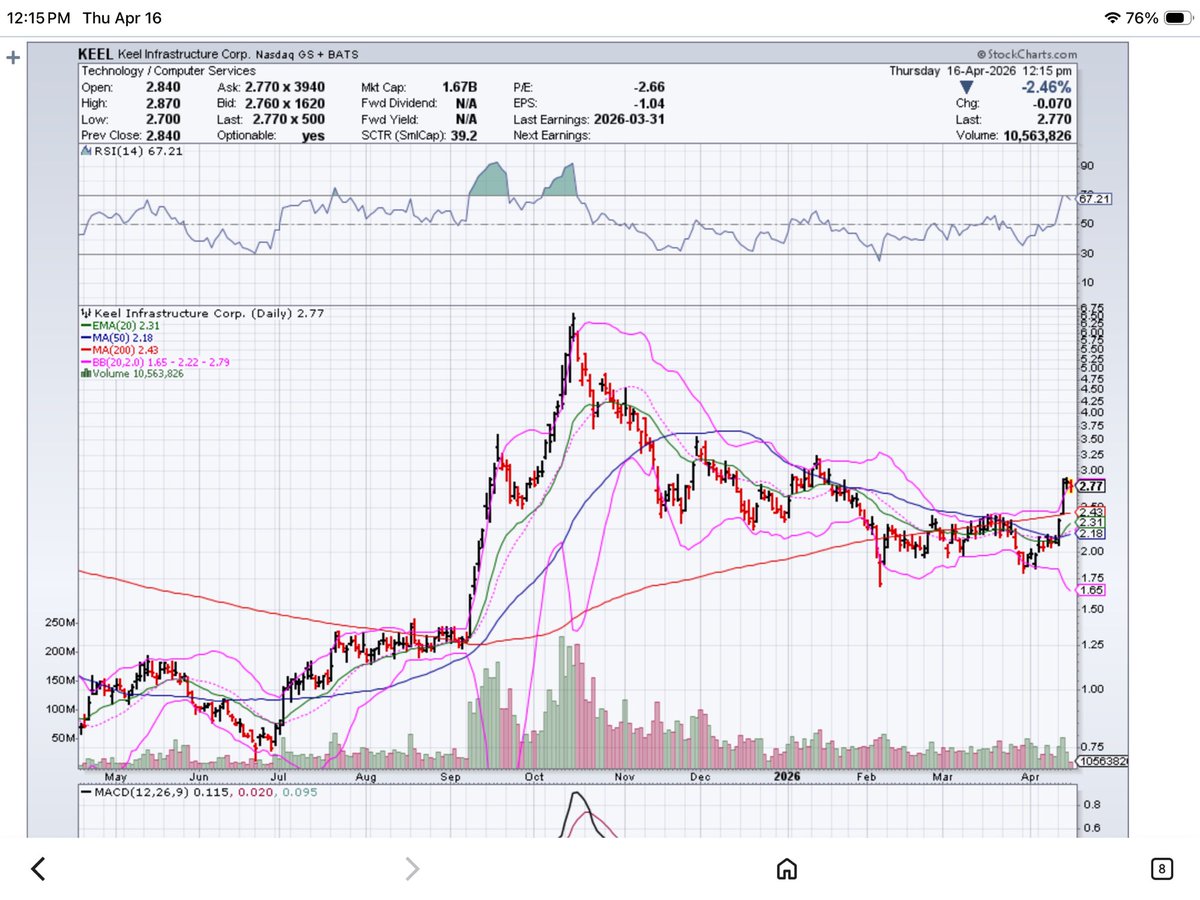Click the KEEL ticker symbol
The image size is (1200, 900).
(96, 56)
